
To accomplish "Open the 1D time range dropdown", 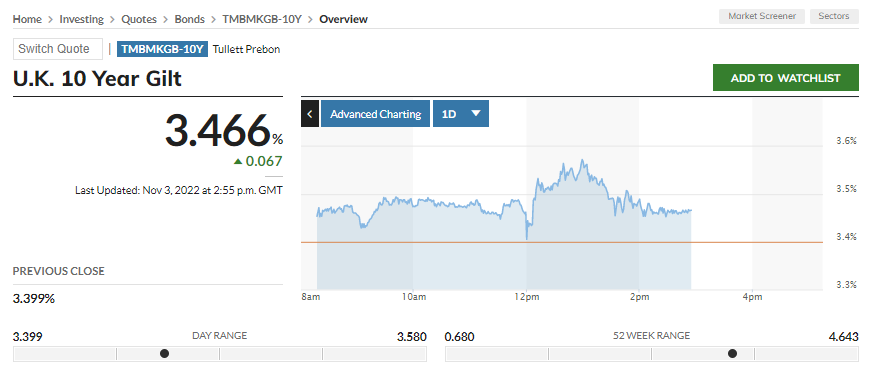I will point(460,114).
